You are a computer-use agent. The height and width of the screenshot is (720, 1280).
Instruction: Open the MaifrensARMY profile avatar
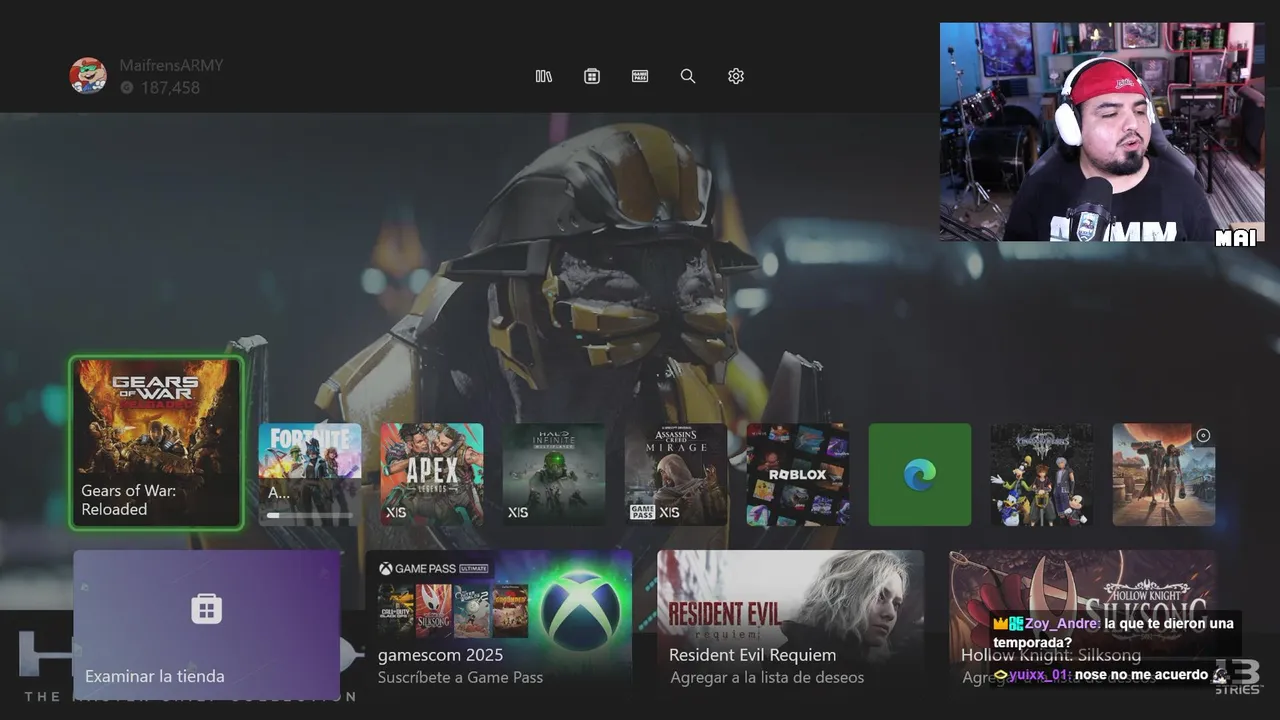[88, 76]
